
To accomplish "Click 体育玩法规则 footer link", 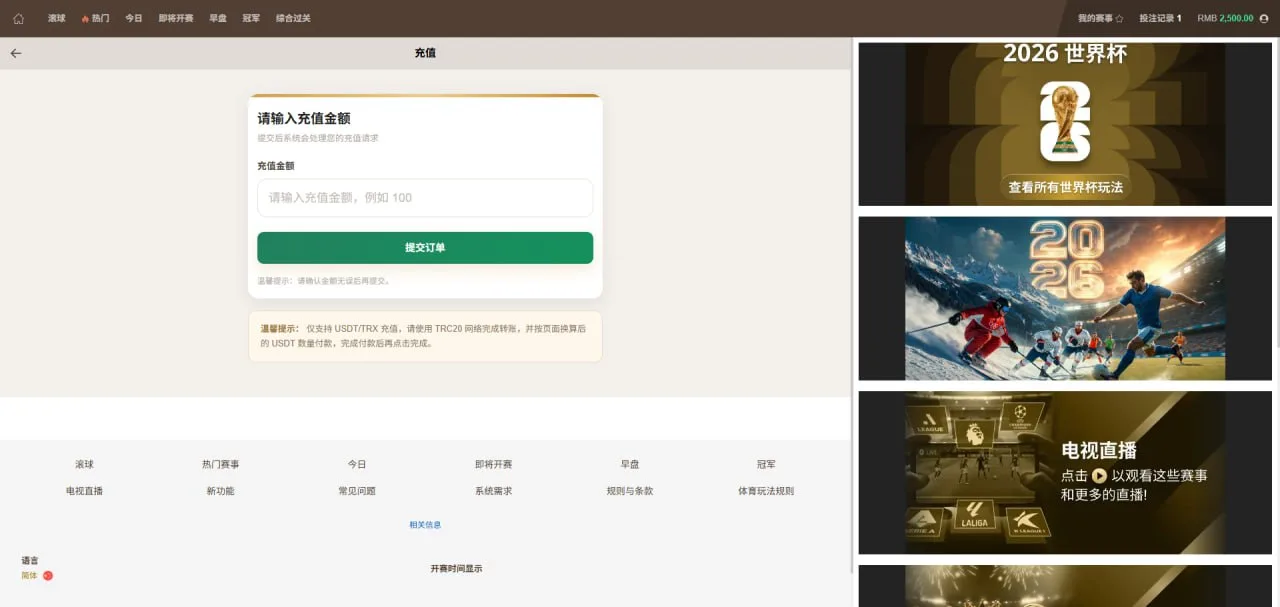I will (766, 491).
